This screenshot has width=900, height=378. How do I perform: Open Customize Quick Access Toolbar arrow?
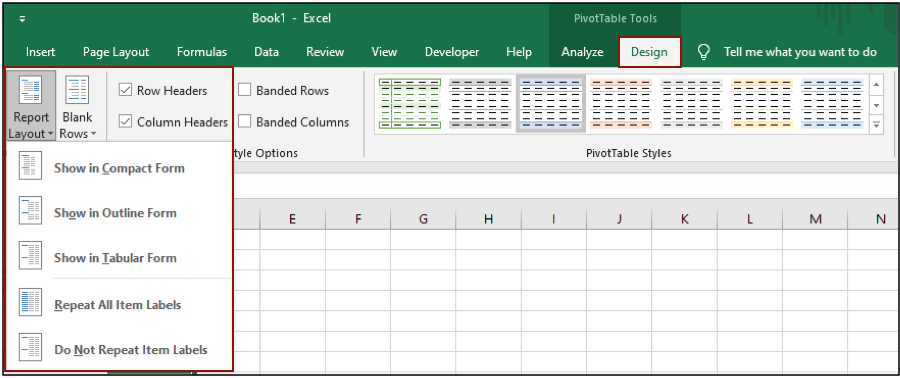[22, 18]
